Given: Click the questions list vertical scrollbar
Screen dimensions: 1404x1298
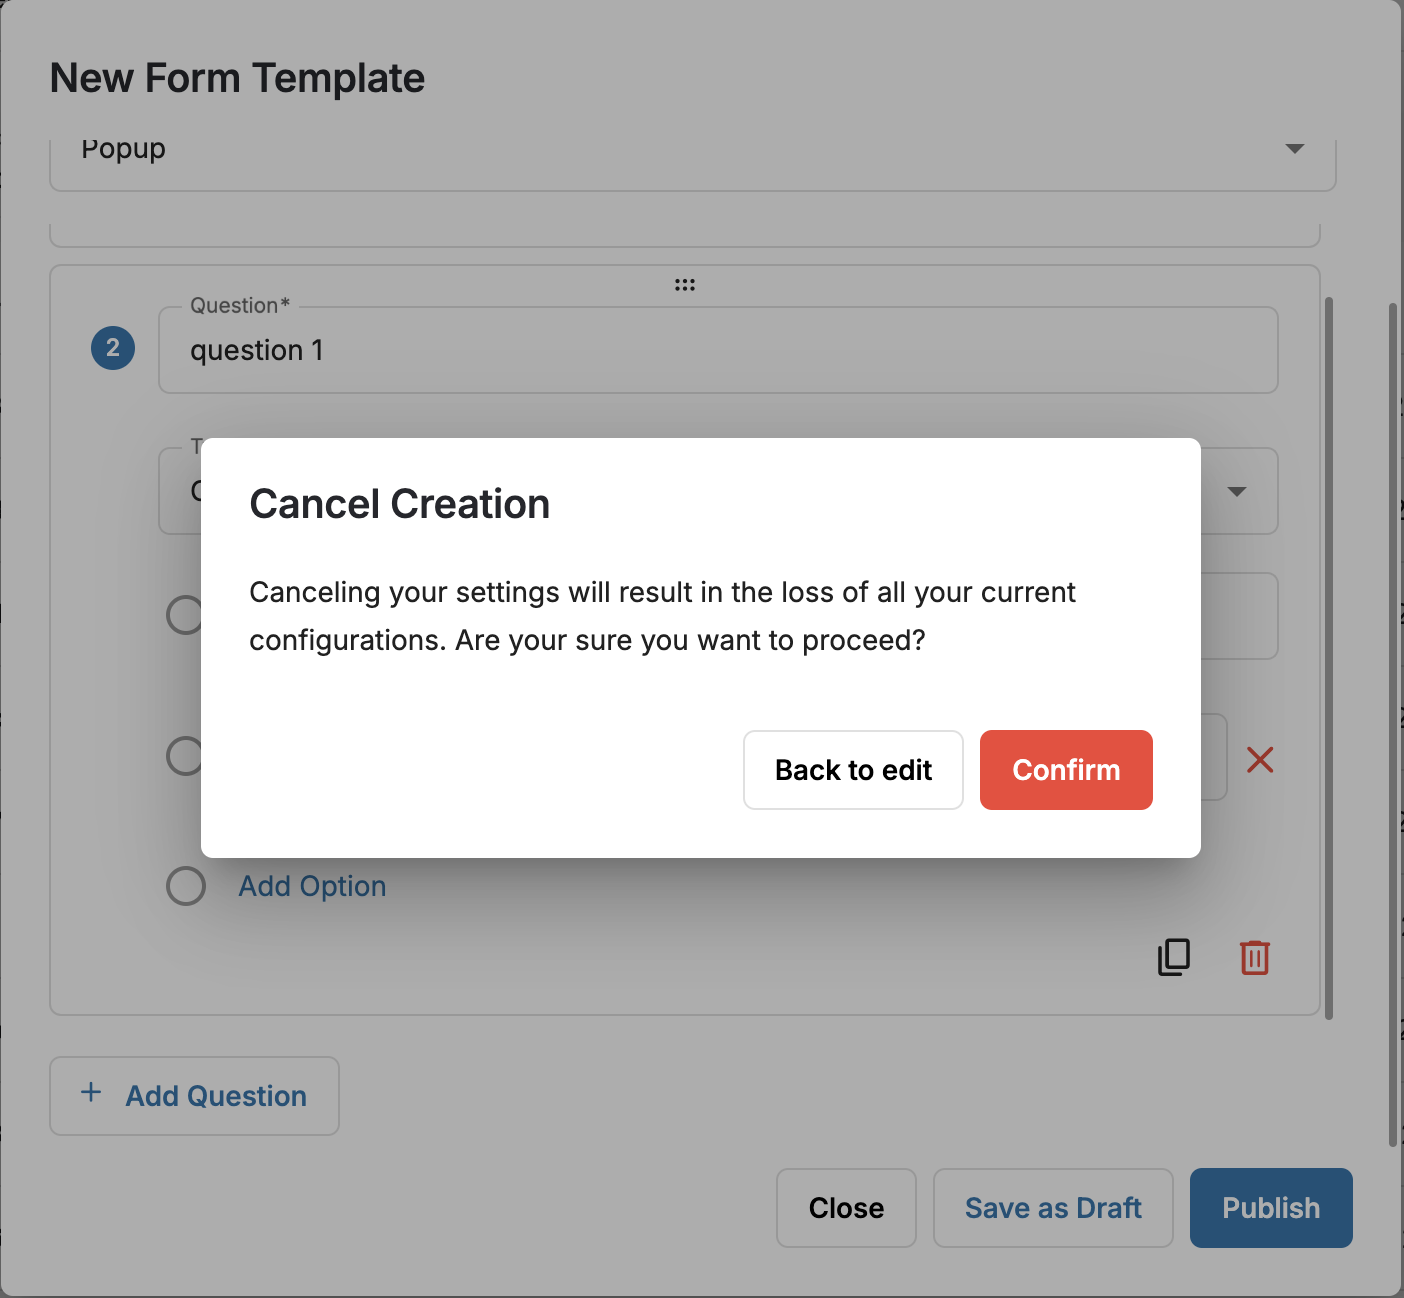Looking at the screenshot, I should [1329, 658].
